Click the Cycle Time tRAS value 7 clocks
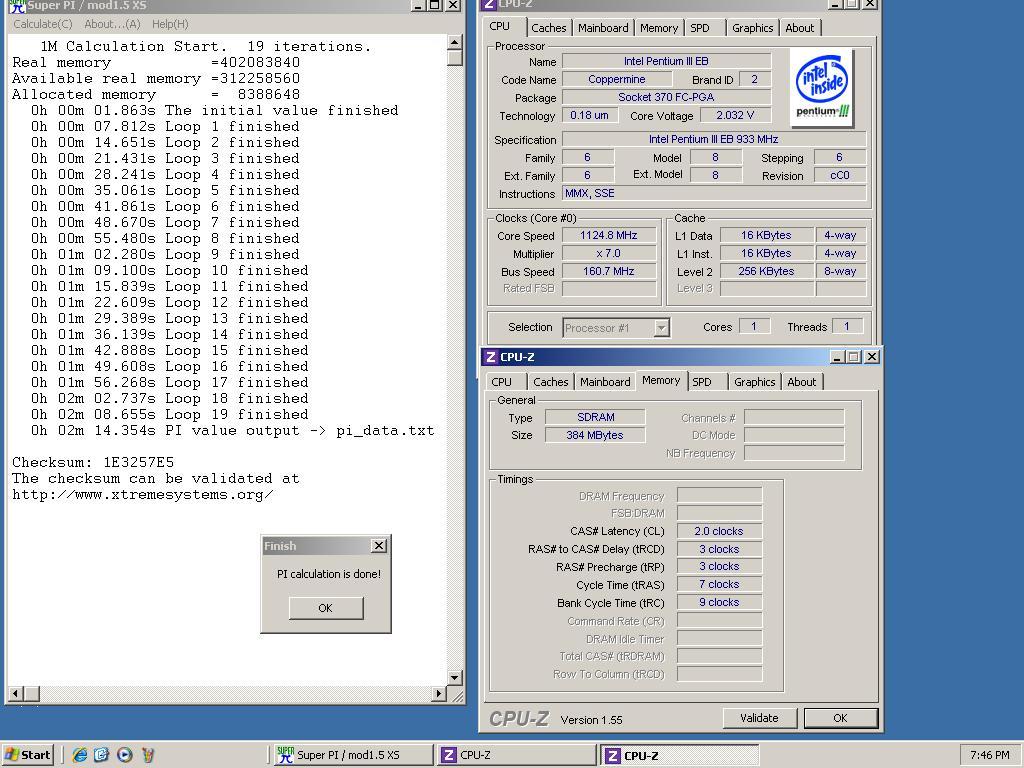 click(719, 584)
